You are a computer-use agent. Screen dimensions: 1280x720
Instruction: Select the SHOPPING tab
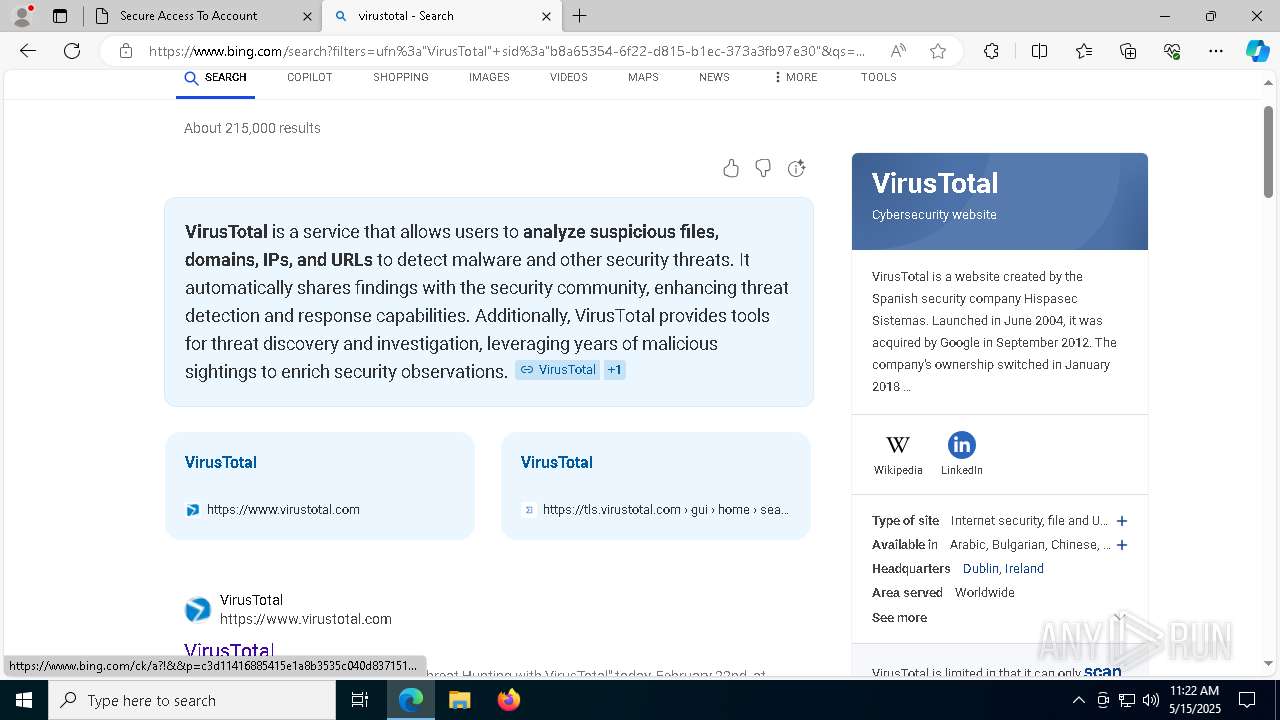401,77
